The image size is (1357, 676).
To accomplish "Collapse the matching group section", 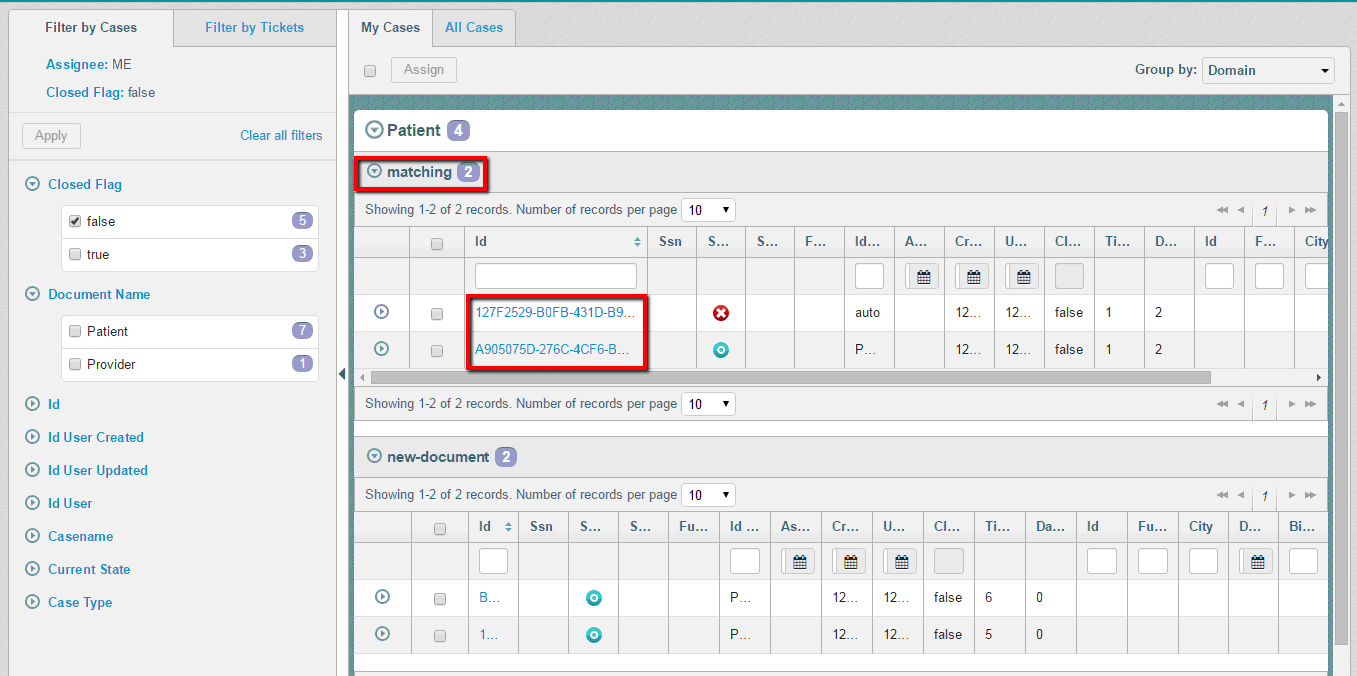I will coord(375,172).
